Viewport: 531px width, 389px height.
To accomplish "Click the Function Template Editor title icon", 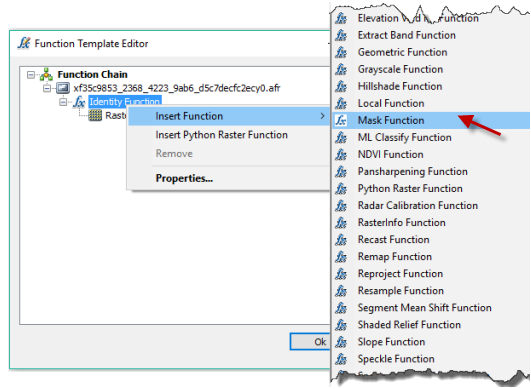I will pos(24,43).
